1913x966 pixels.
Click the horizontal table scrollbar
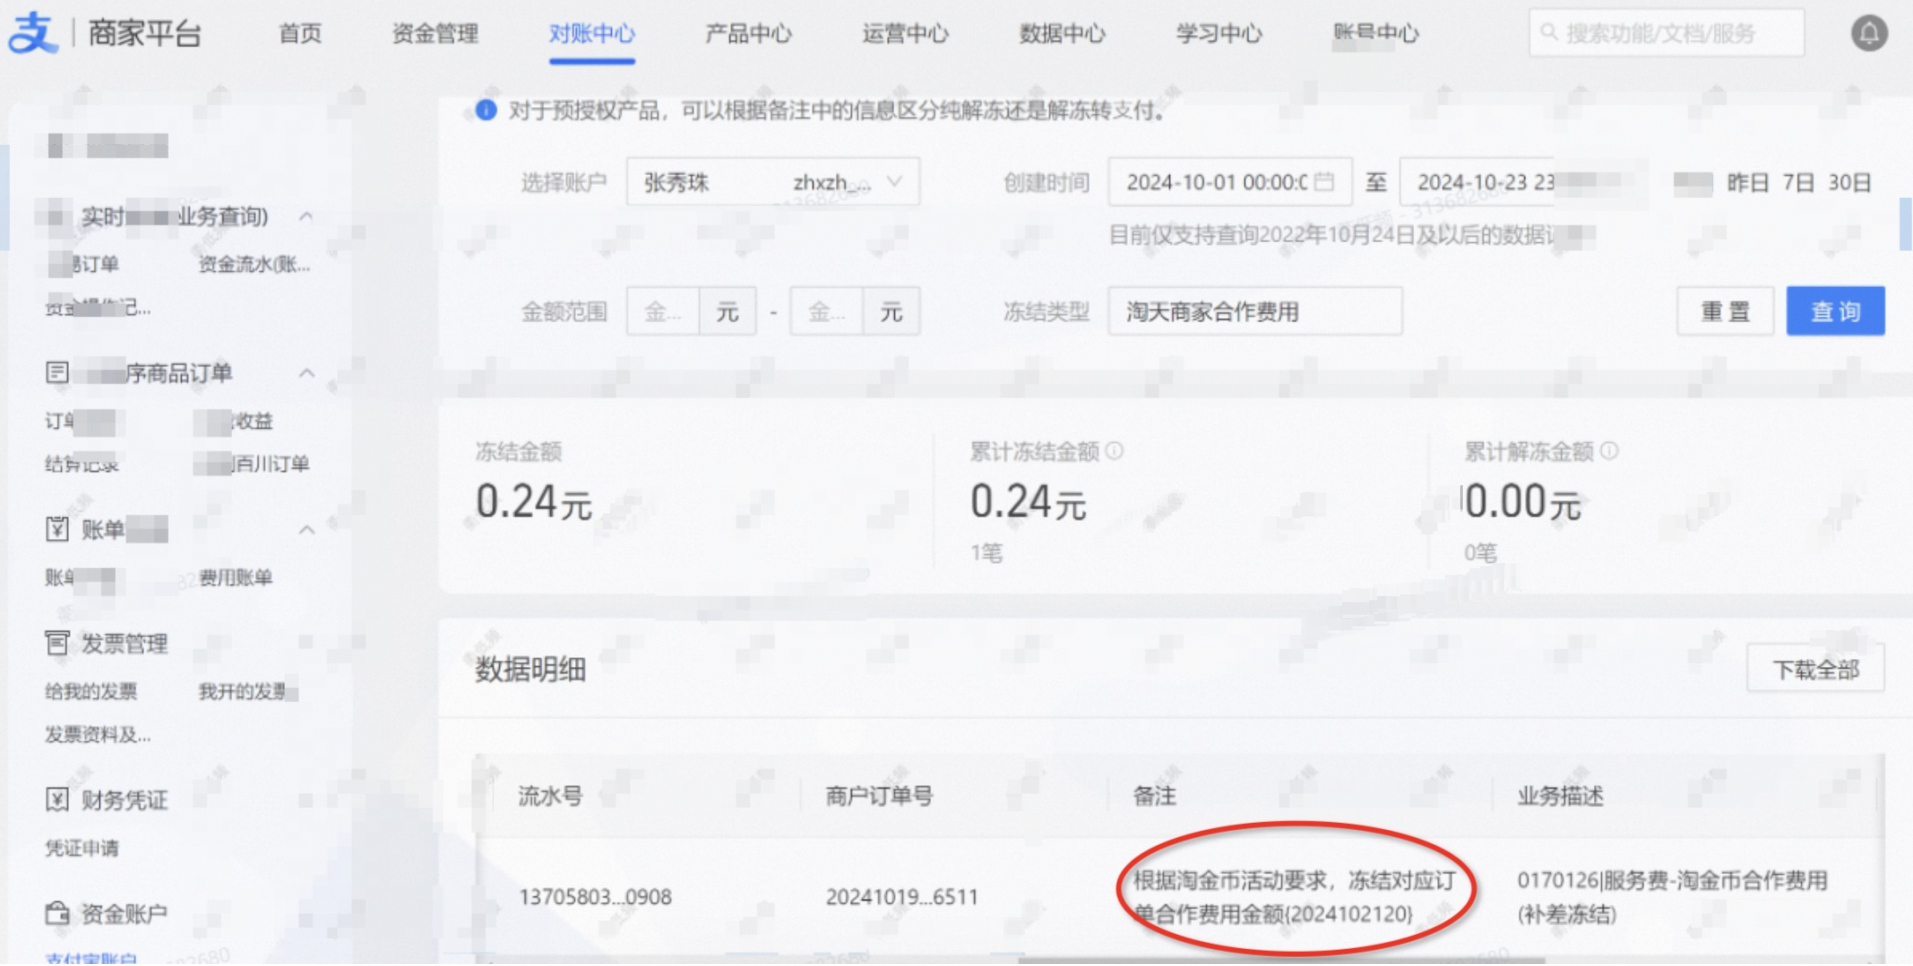pyautogui.click(x=1280, y=960)
